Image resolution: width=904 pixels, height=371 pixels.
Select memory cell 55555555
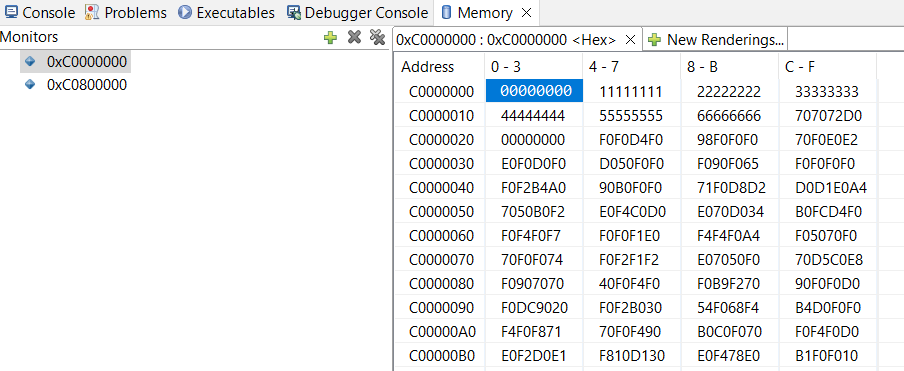click(631, 116)
